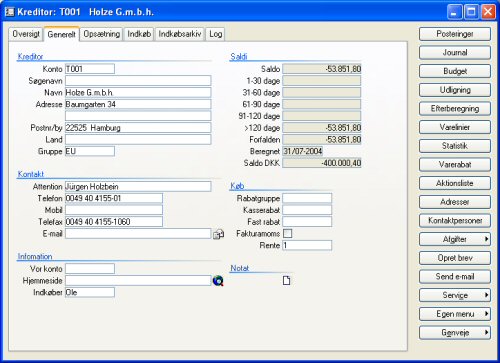The image size is (500, 363).
Task: Click the Opret brev button
Action: (455, 258)
